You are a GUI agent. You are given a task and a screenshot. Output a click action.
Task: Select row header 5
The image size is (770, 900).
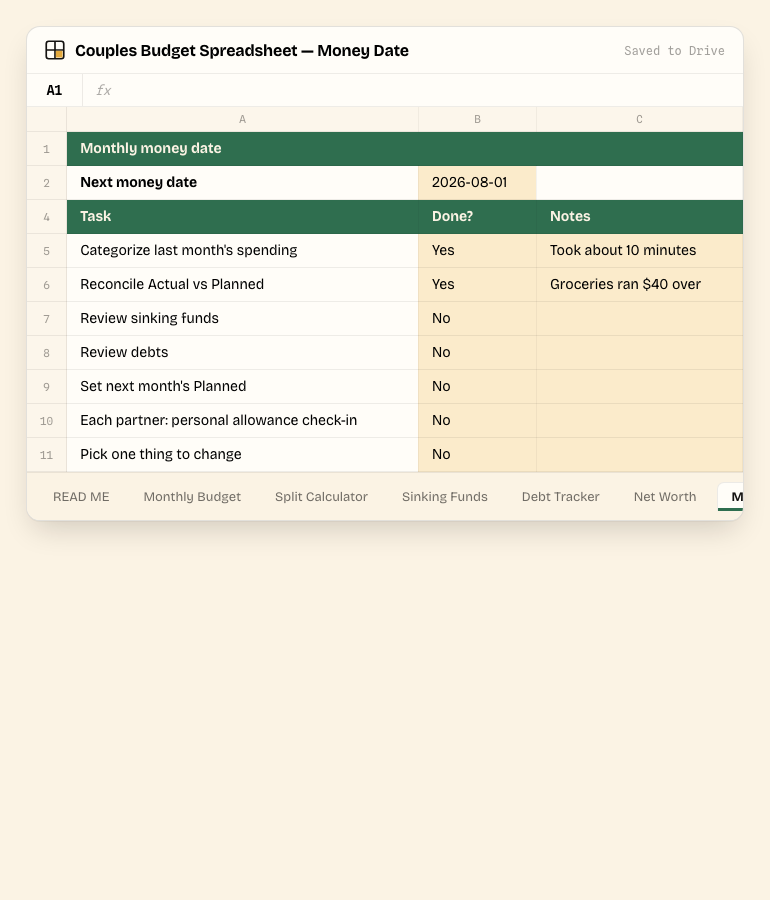click(47, 250)
